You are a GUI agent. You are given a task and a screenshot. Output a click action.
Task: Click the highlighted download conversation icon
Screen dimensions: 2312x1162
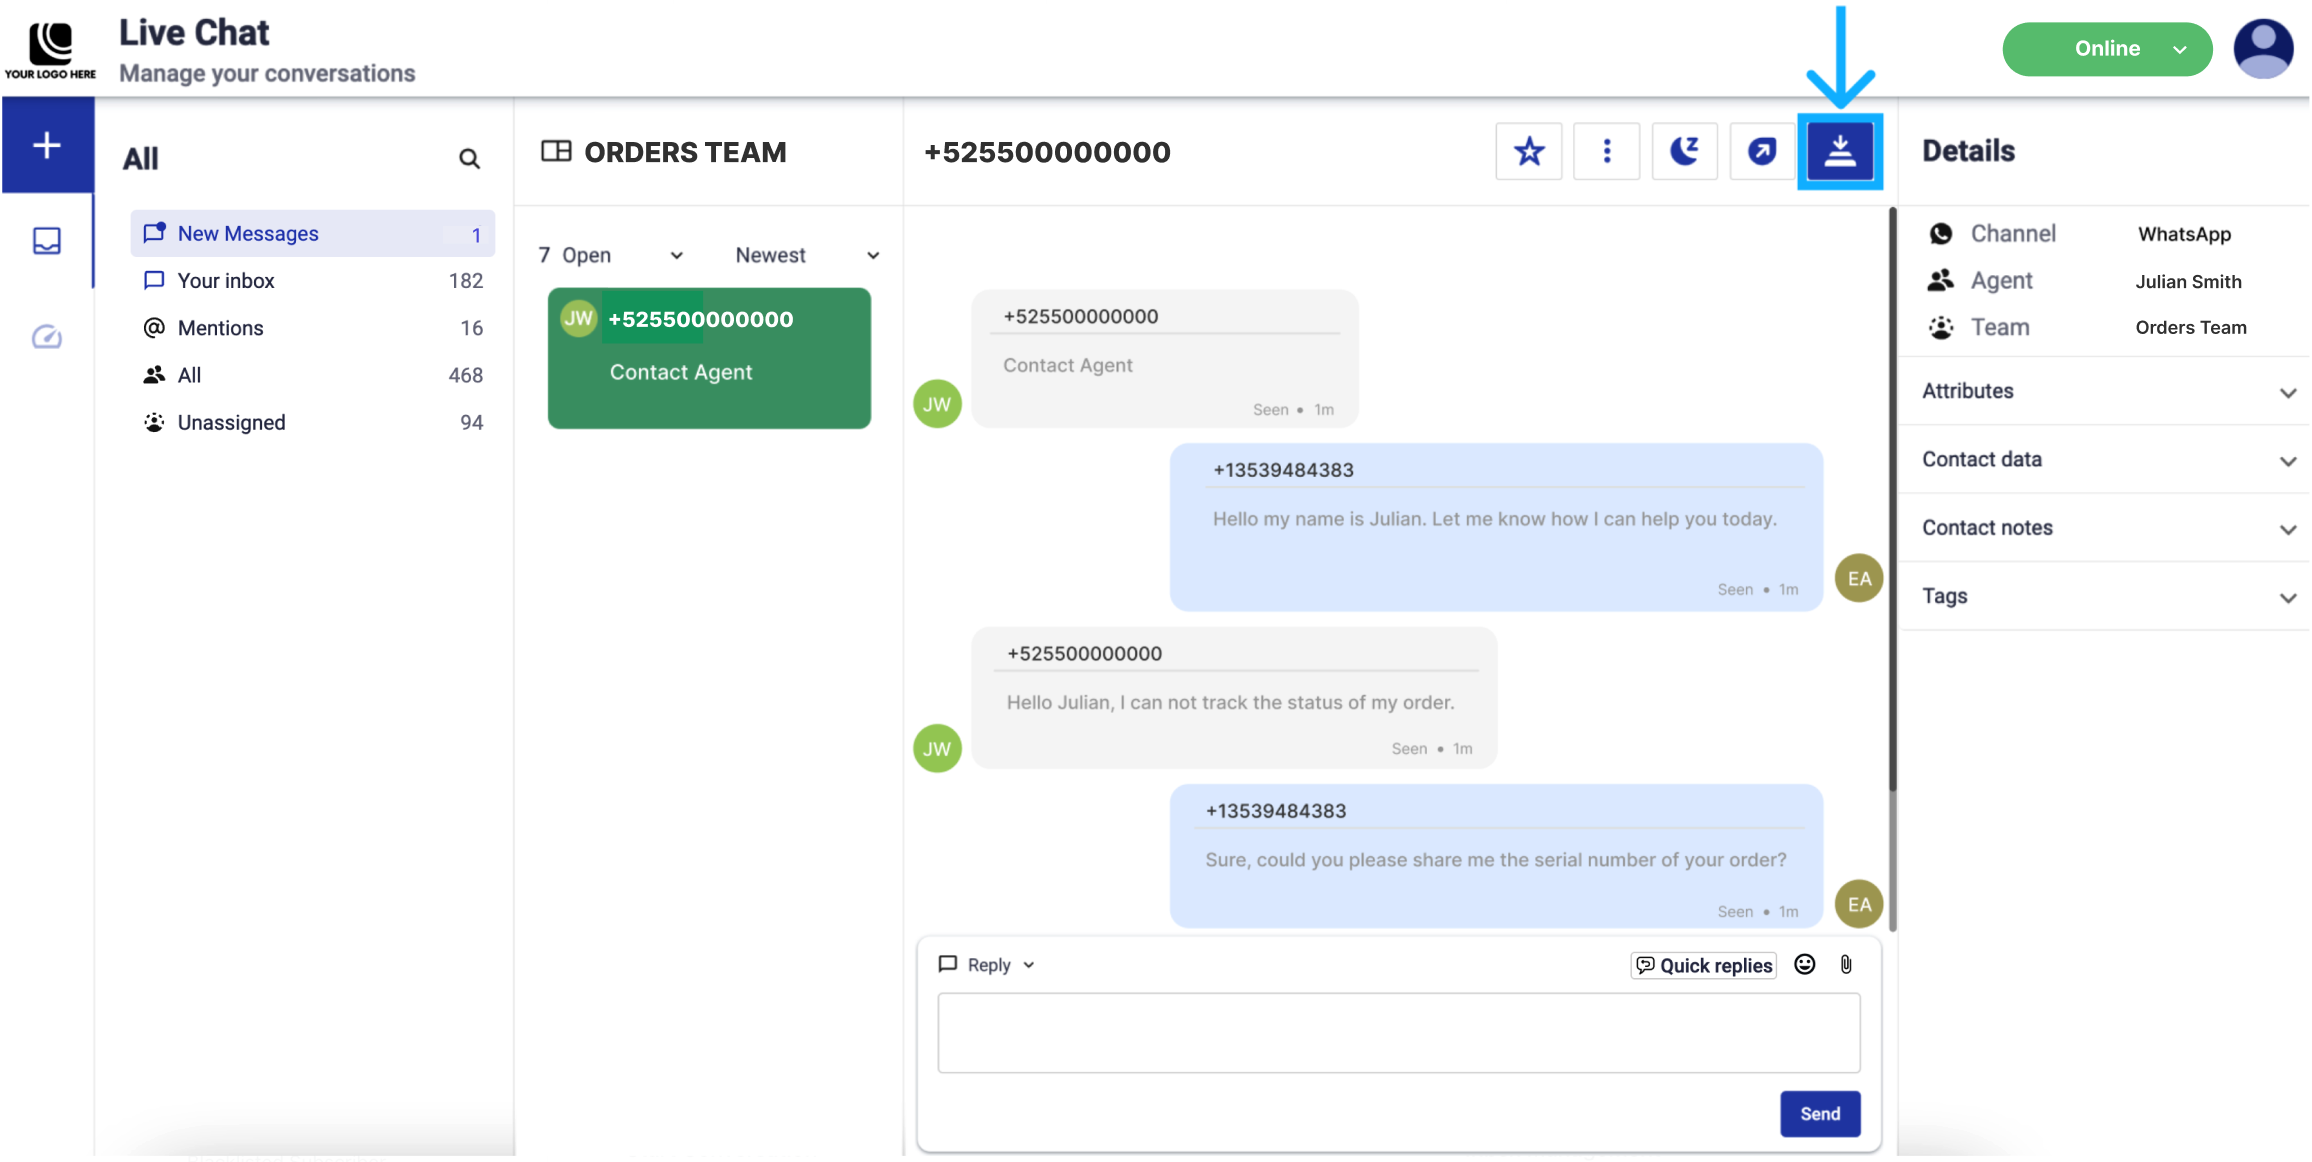pyautogui.click(x=1839, y=152)
